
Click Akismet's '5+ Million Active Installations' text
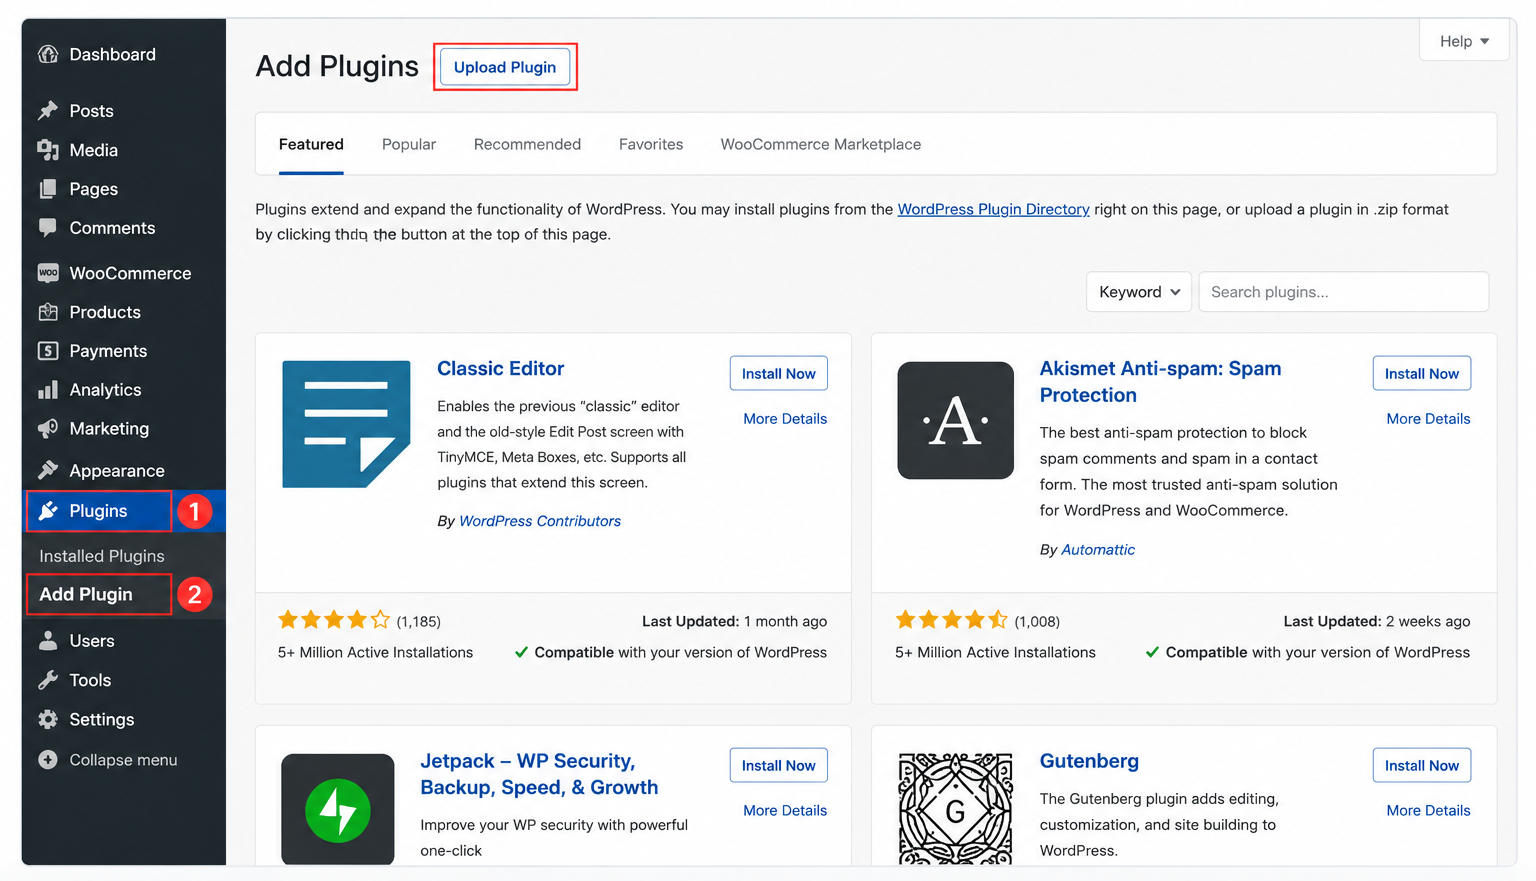(995, 652)
